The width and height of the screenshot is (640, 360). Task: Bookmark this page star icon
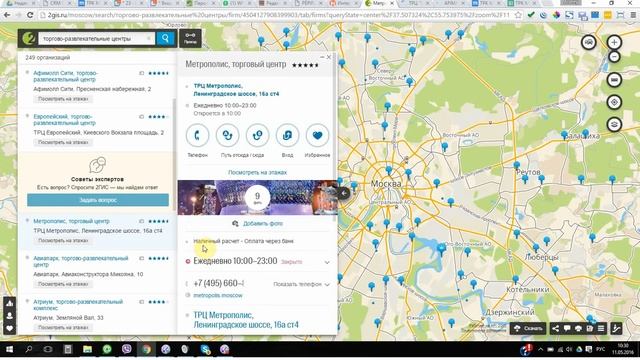click(x=518, y=15)
